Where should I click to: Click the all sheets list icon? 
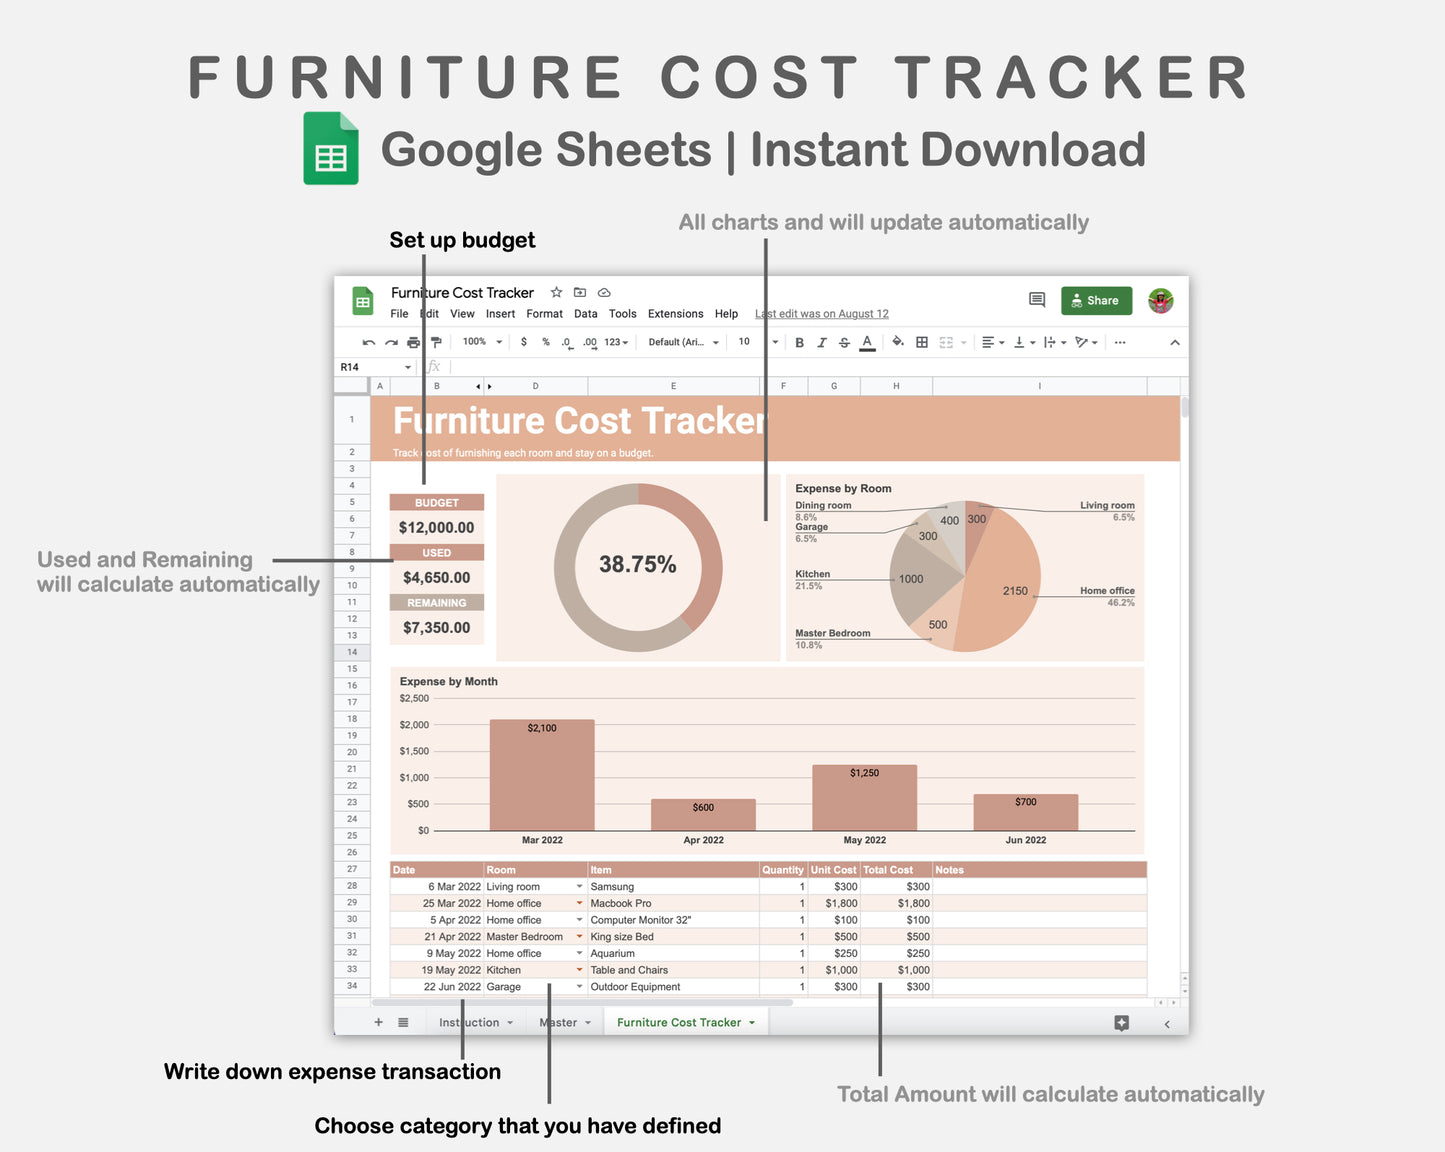[x=403, y=1023]
